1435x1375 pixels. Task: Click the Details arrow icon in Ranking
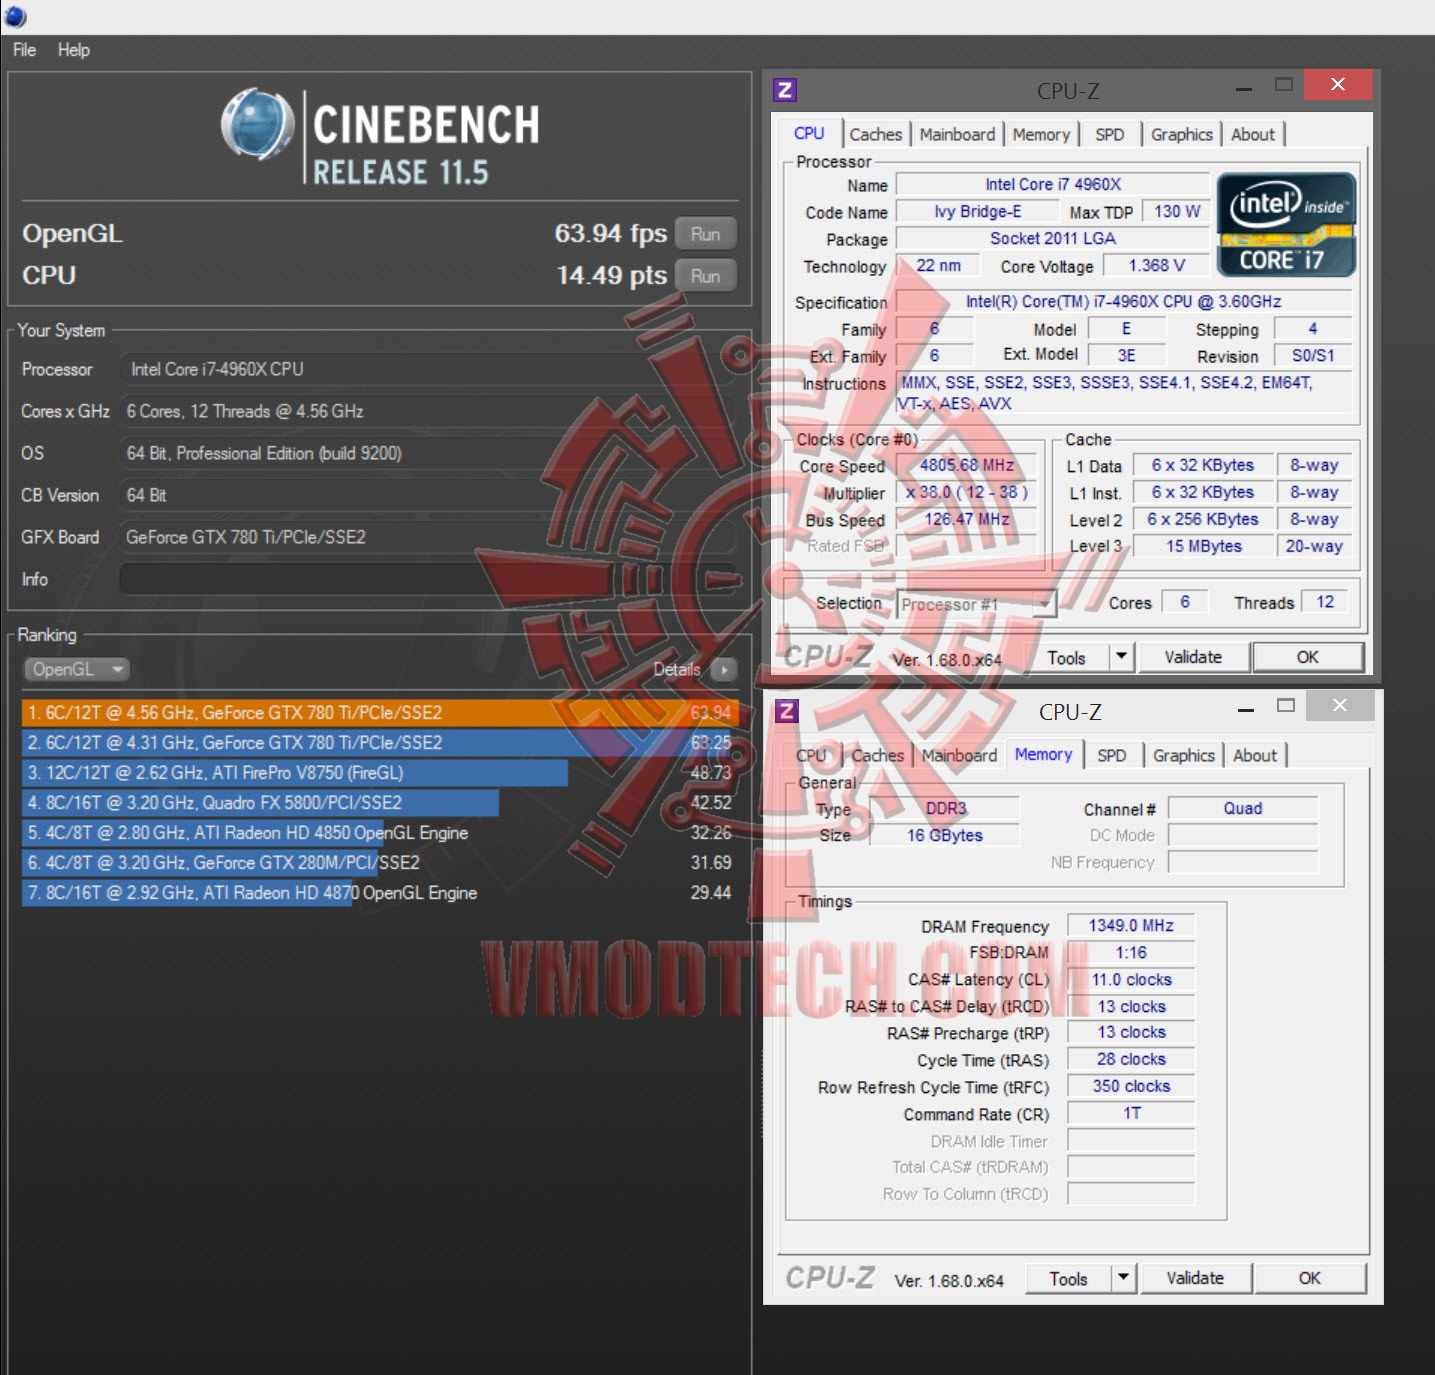(x=724, y=669)
